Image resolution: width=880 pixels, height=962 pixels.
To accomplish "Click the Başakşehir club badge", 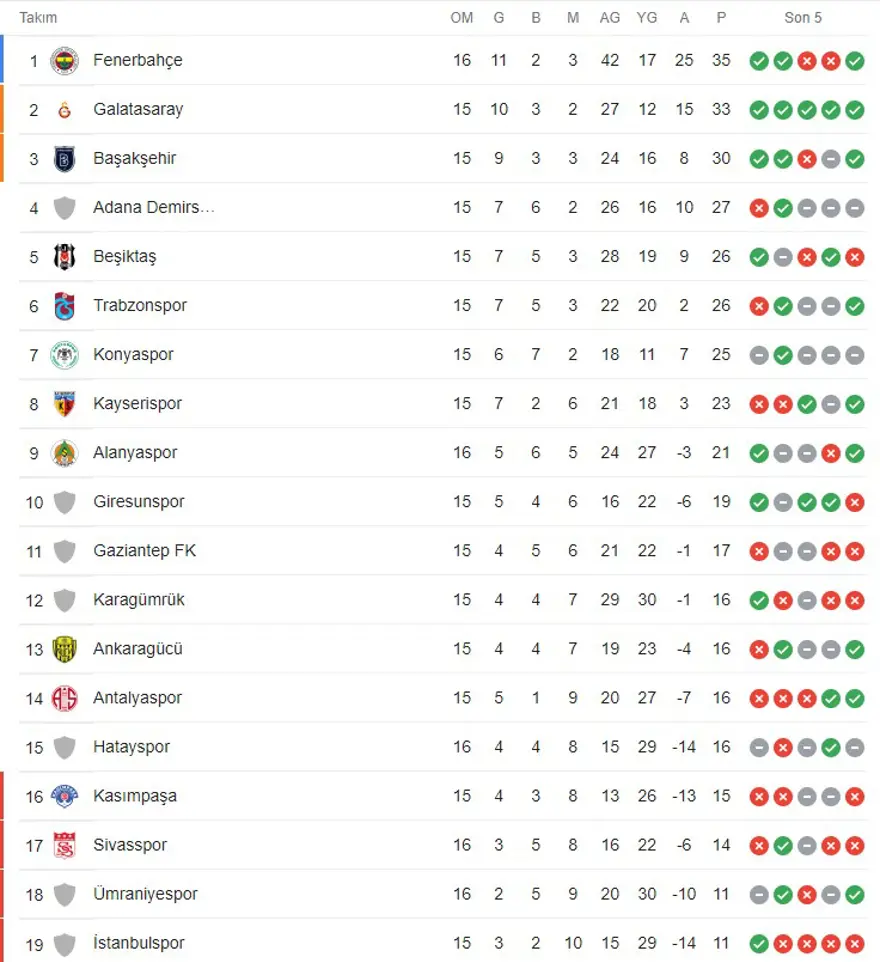I will tap(65, 158).
